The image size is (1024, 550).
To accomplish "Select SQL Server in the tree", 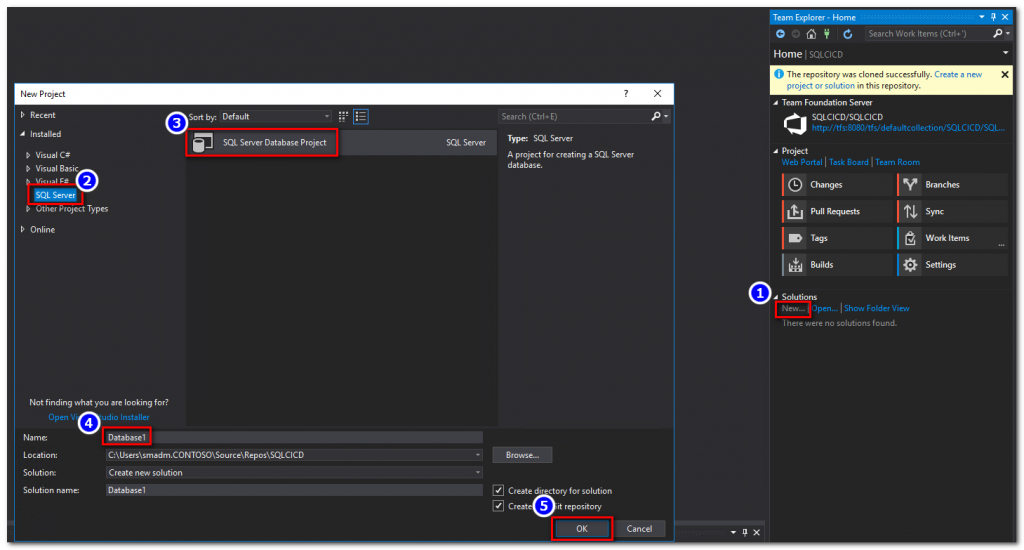I will coord(56,195).
